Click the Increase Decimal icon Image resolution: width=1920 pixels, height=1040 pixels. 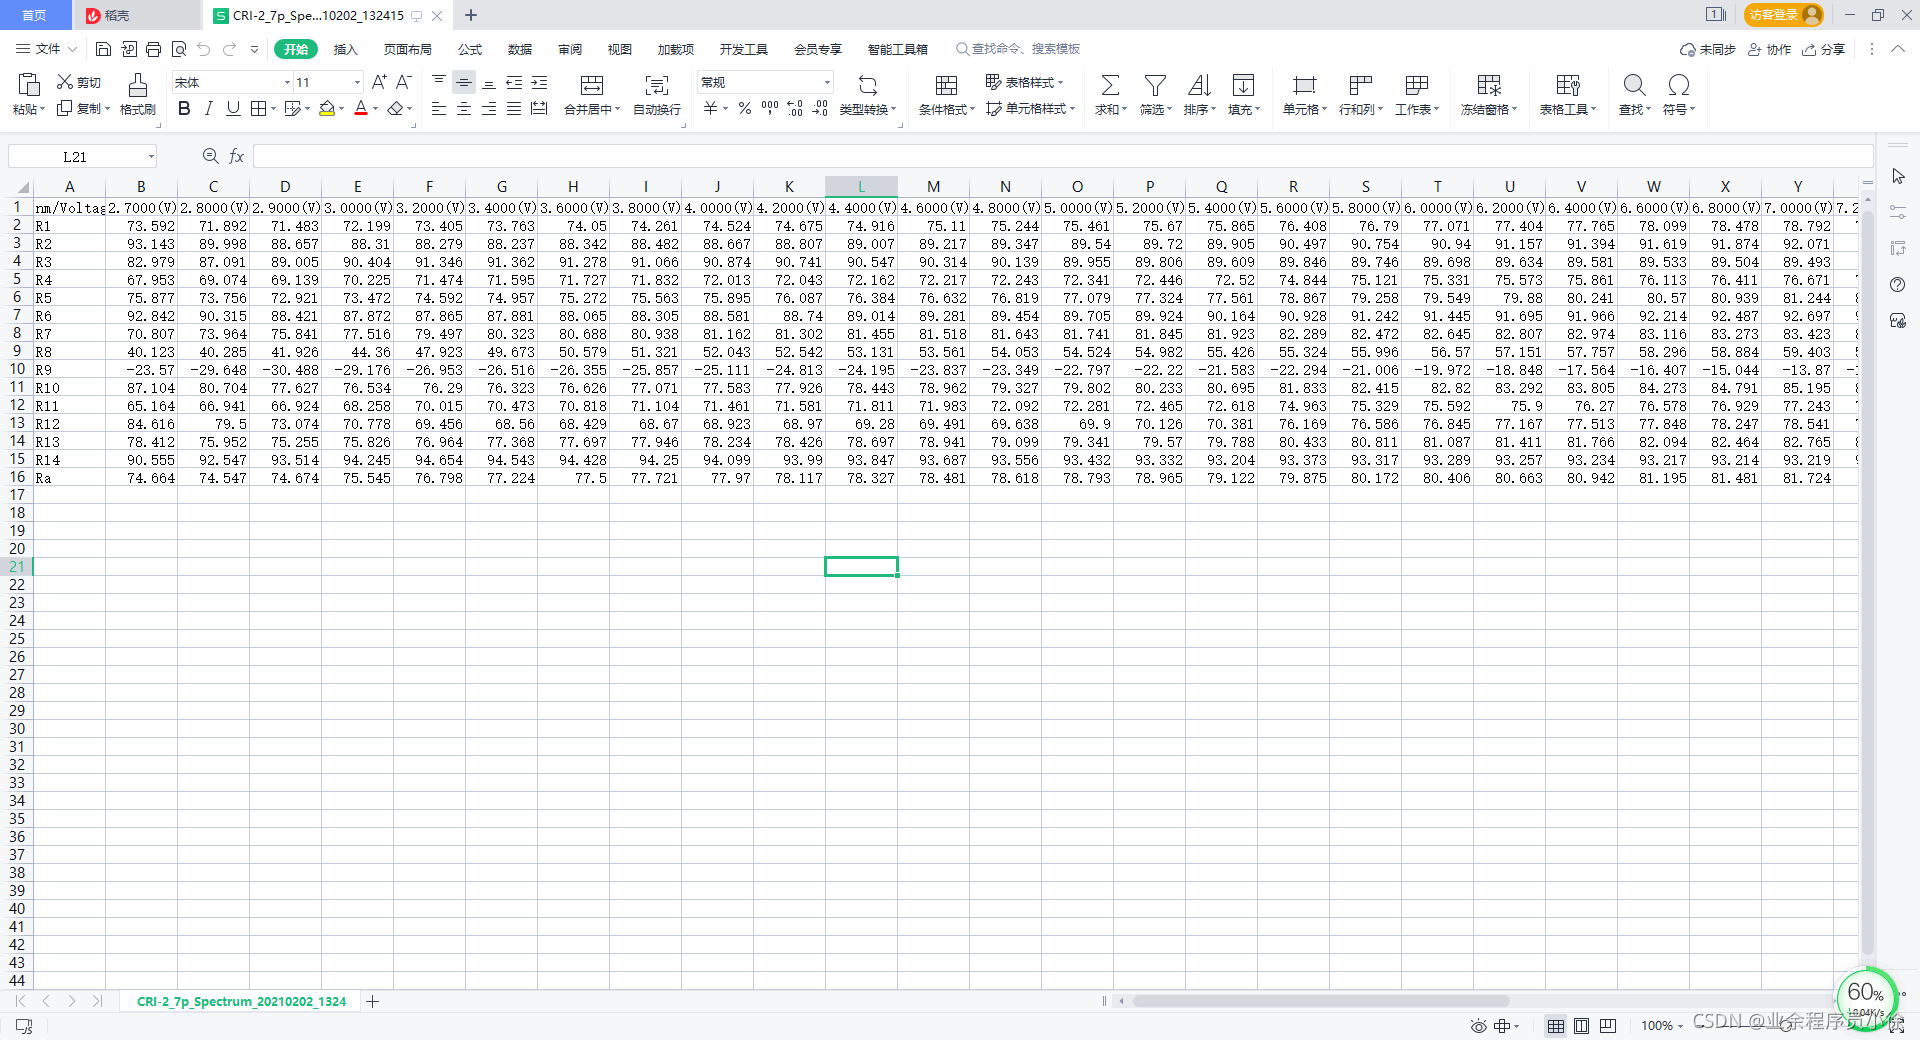point(795,108)
